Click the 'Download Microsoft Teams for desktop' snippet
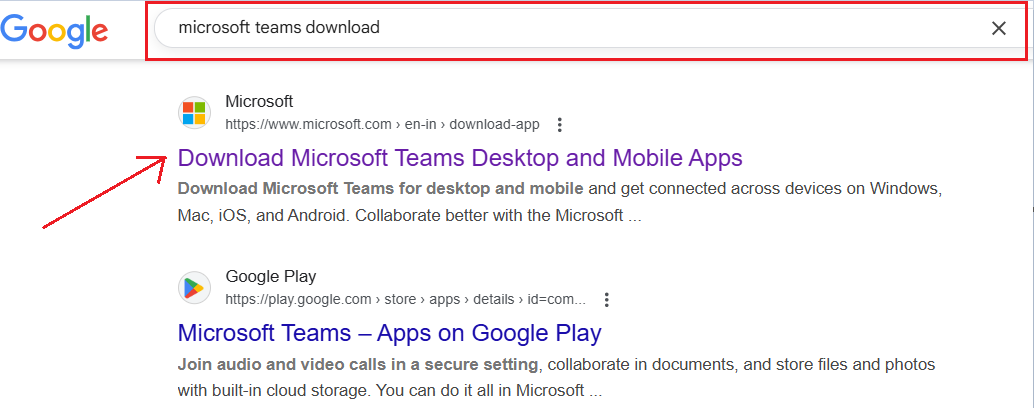 tap(558, 202)
